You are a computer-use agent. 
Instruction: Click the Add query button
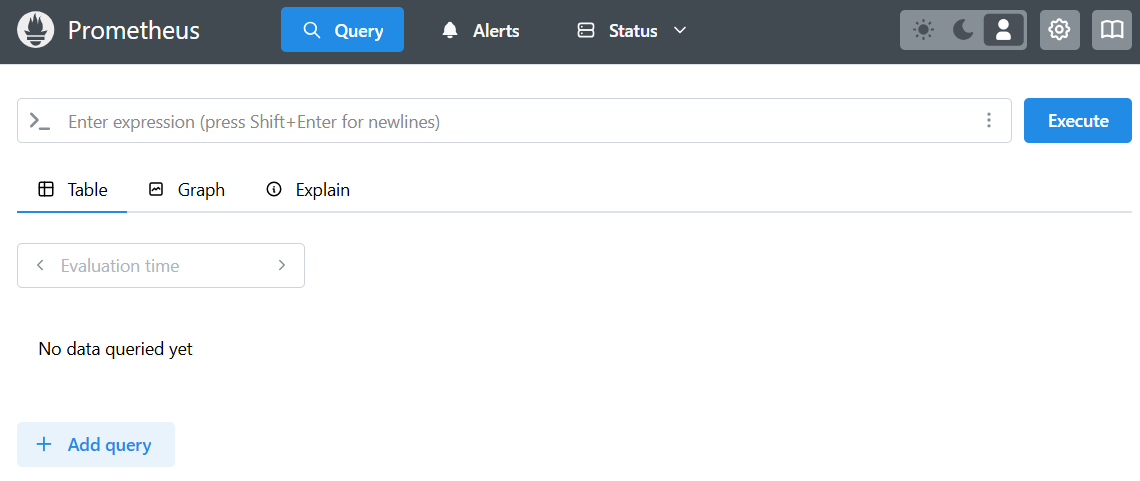[96, 445]
